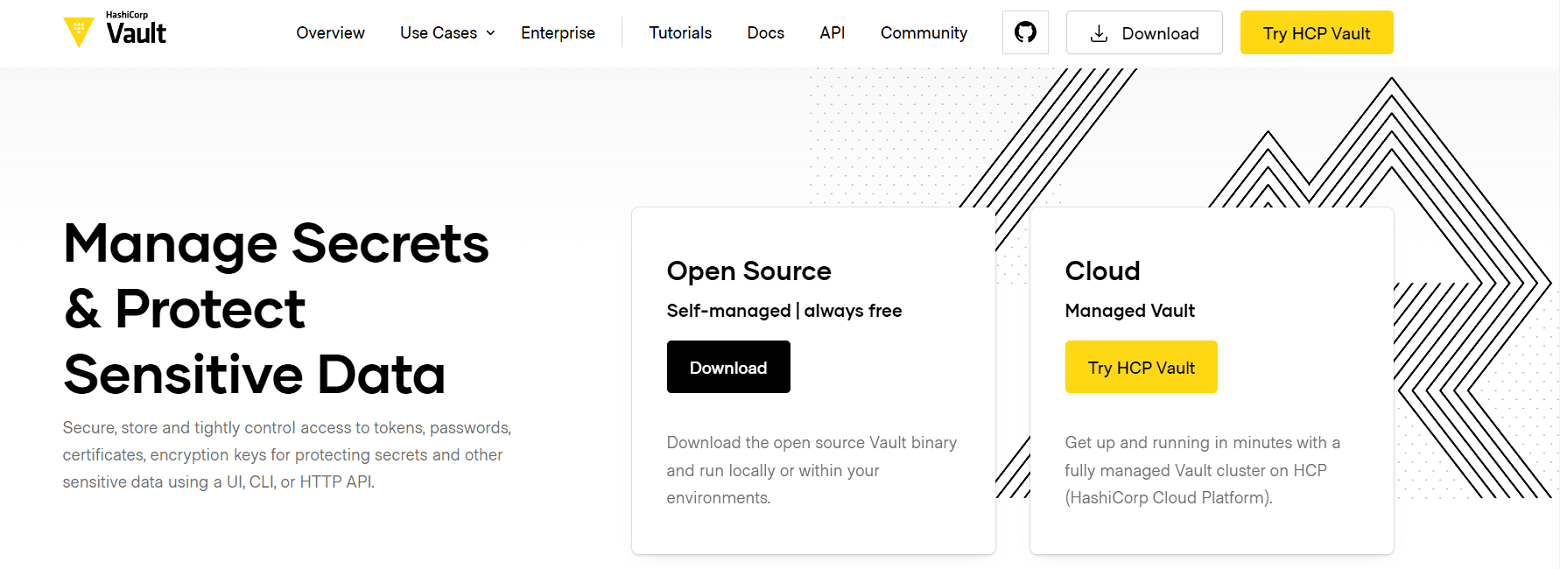
Task: Click the HashiCorp Vault wordmark text
Action: [x=136, y=32]
